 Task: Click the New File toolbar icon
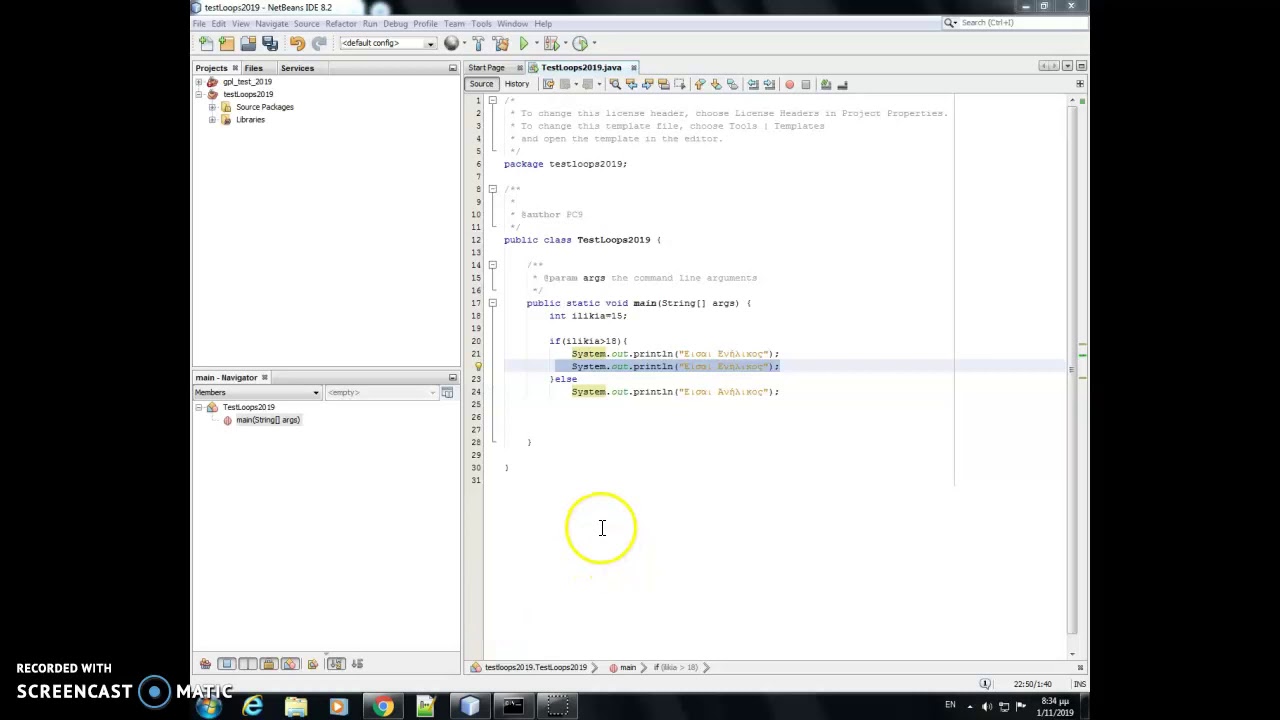pos(205,43)
